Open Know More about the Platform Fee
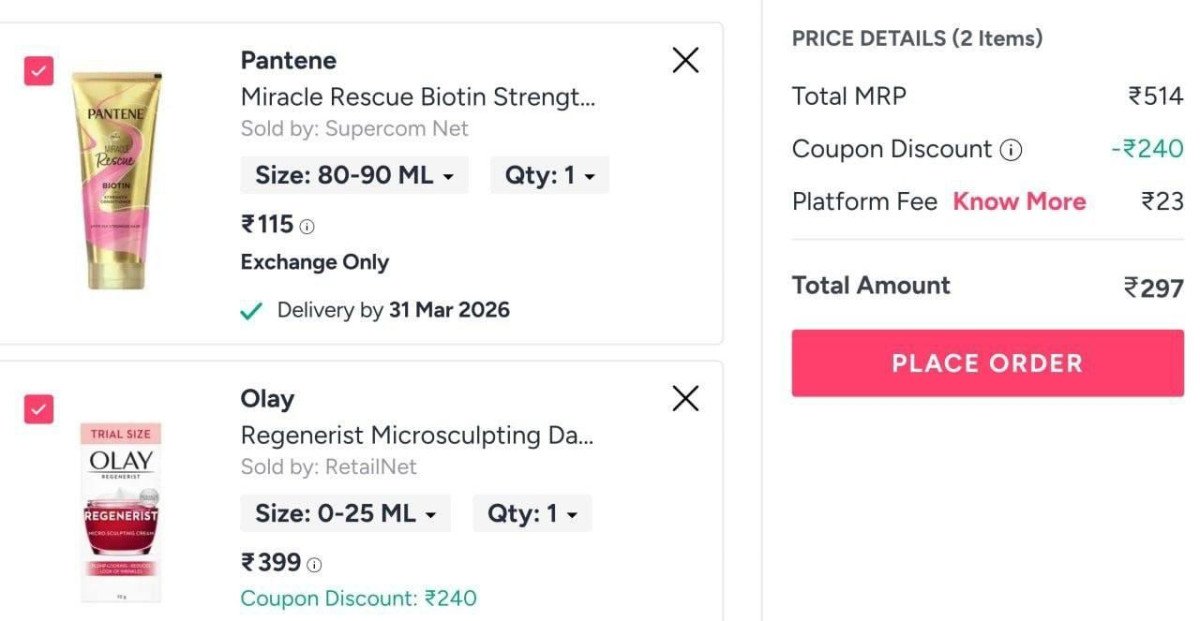Screen dimensions: 1200x621 coord(1019,201)
